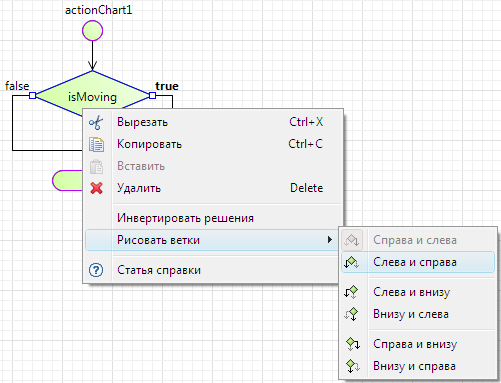Viewport: 501px width, 383px height.
Task: Expand the Рисовать ветки submenu arrow
Action: 330,240
